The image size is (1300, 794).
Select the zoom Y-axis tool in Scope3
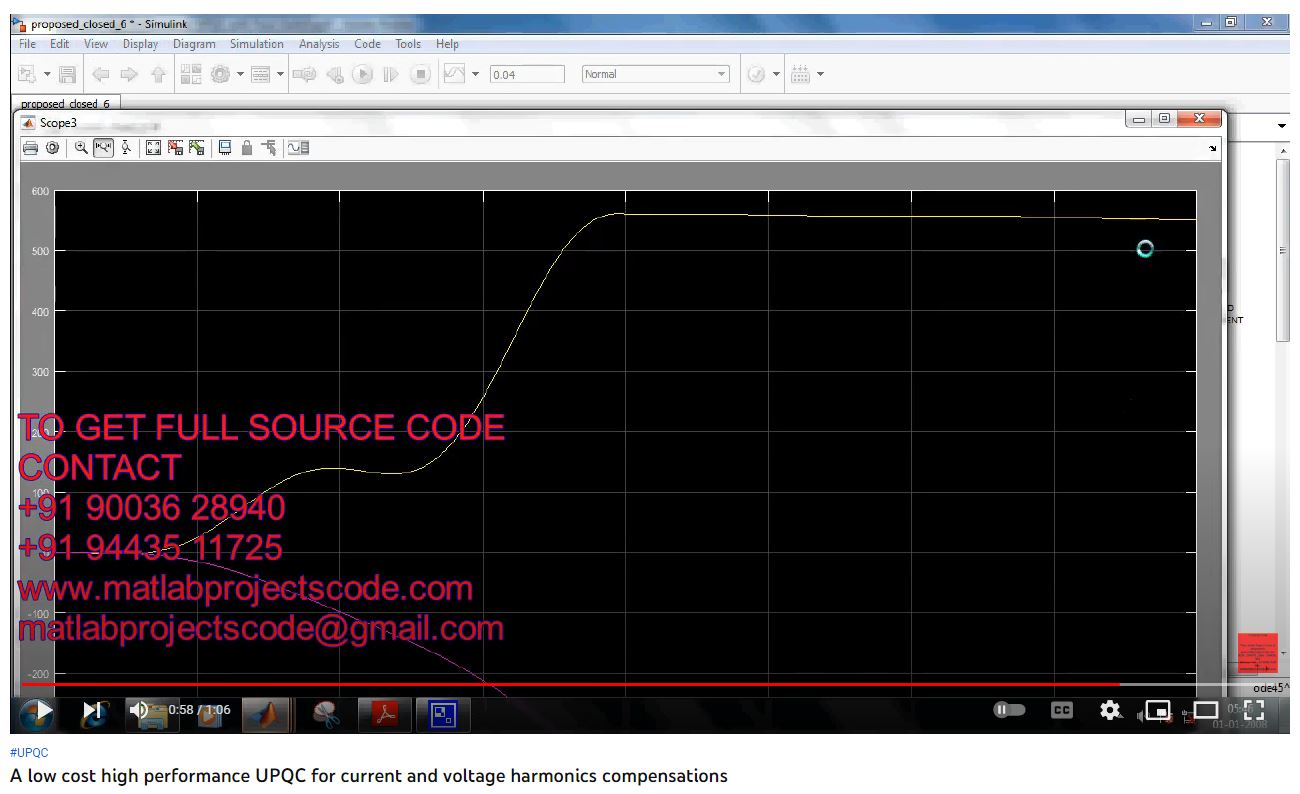pos(126,148)
